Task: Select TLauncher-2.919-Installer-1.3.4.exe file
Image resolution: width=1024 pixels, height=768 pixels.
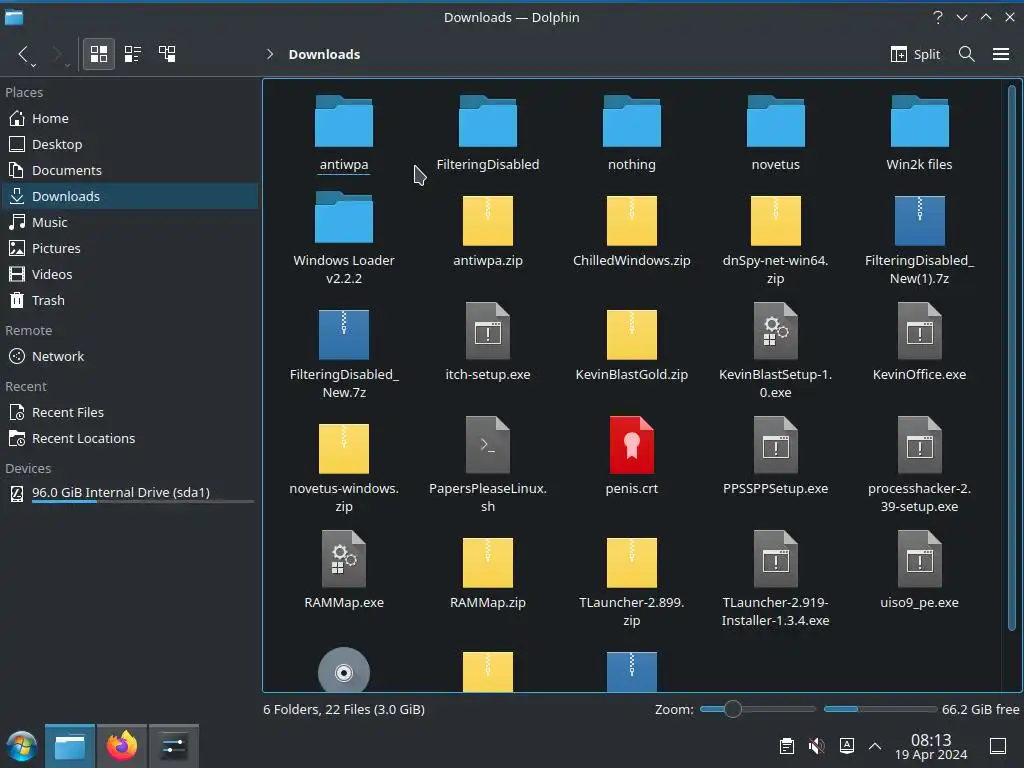Action: tap(776, 579)
